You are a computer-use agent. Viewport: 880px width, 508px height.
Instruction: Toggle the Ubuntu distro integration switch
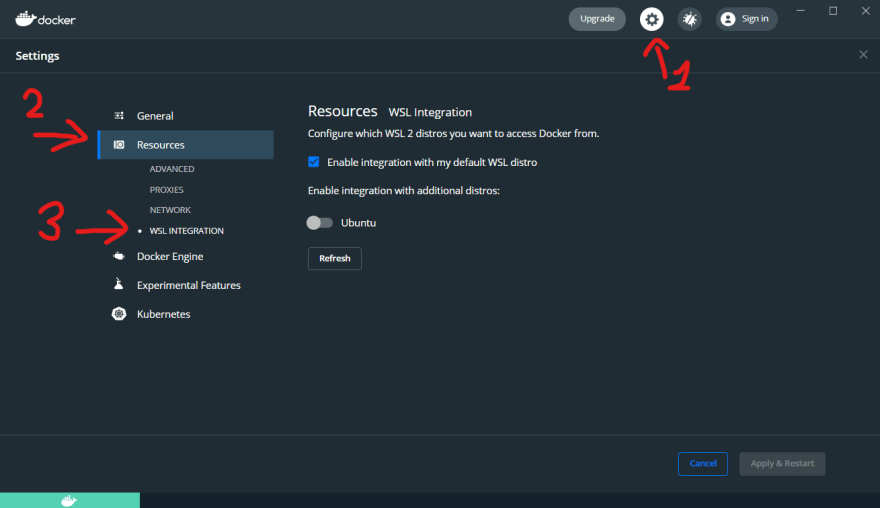pyautogui.click(x=319, y=223)
